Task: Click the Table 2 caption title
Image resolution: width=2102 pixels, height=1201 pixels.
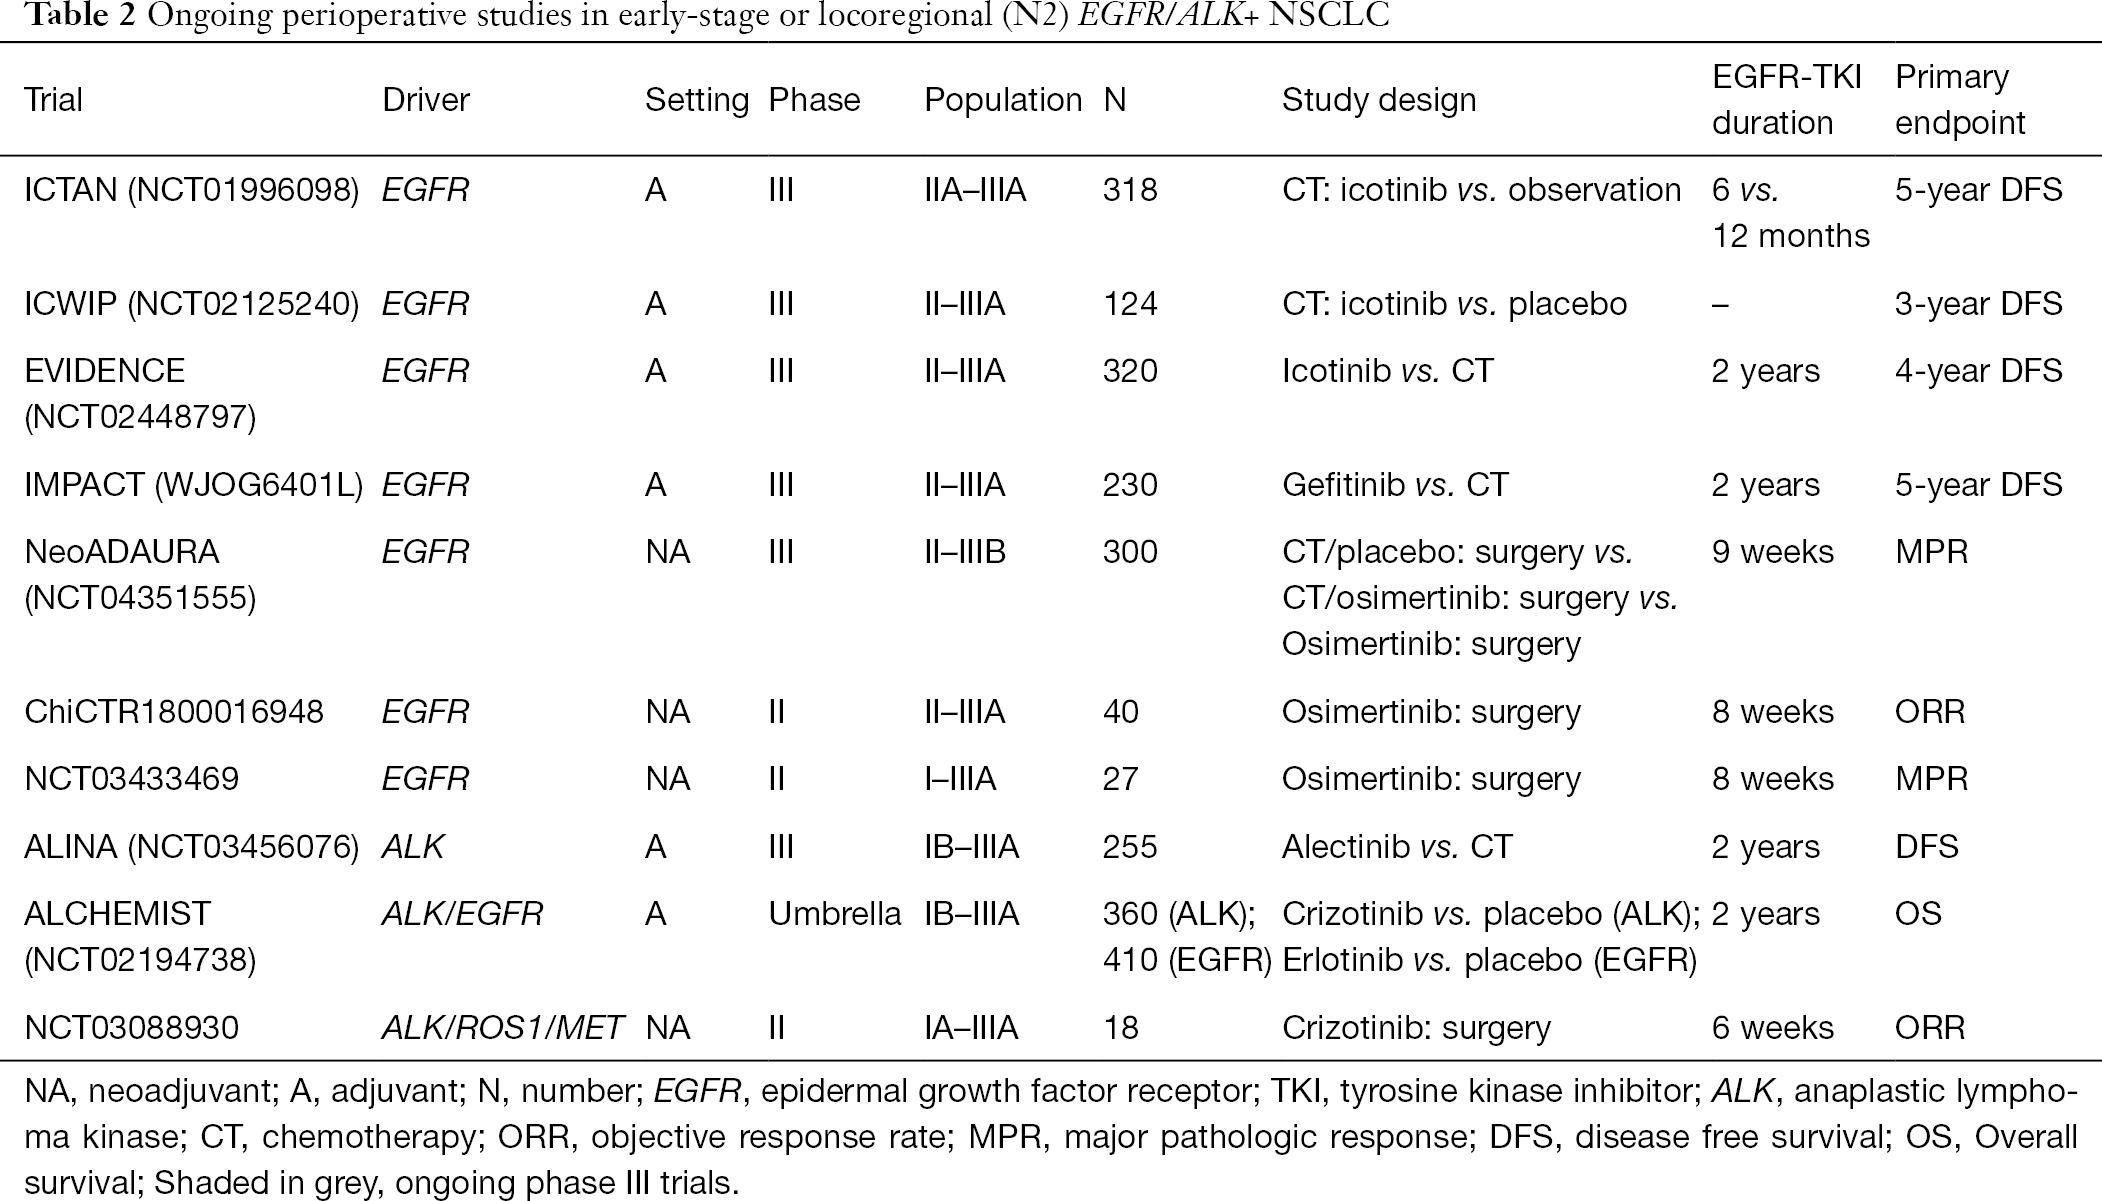Action: [x=706, y=15]
